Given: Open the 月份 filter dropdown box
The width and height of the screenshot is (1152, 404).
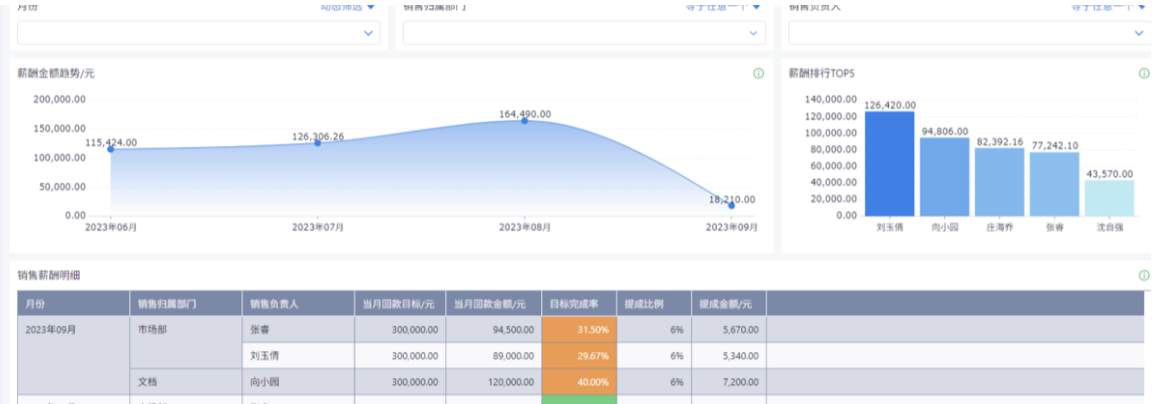Looking at the screenshot, I should point(199,33).
